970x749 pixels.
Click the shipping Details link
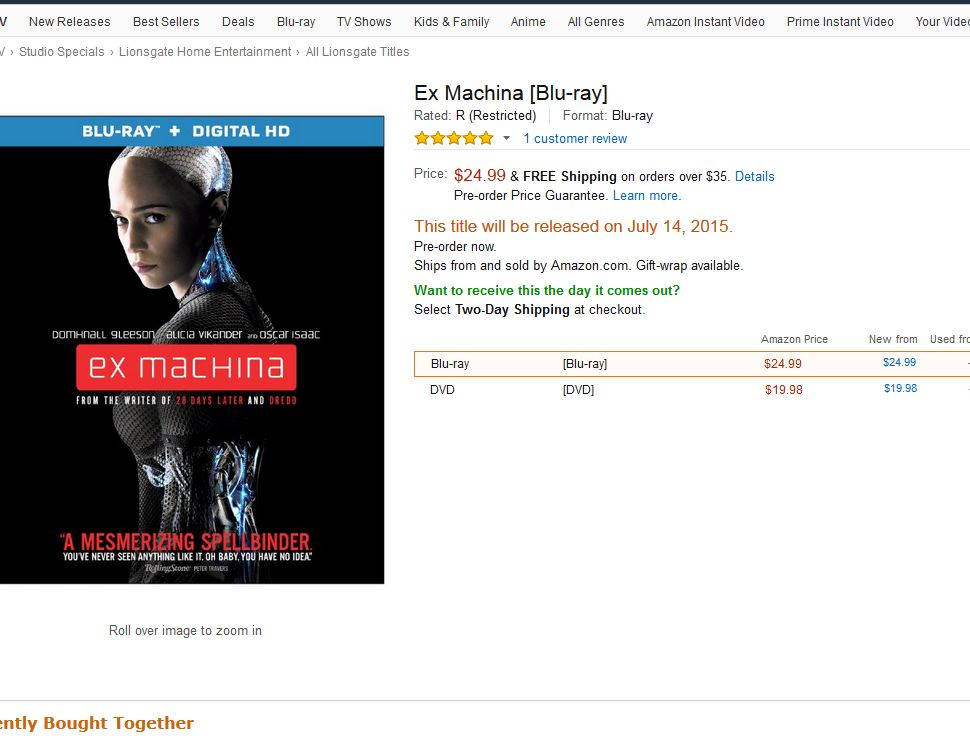pos(754,176)
